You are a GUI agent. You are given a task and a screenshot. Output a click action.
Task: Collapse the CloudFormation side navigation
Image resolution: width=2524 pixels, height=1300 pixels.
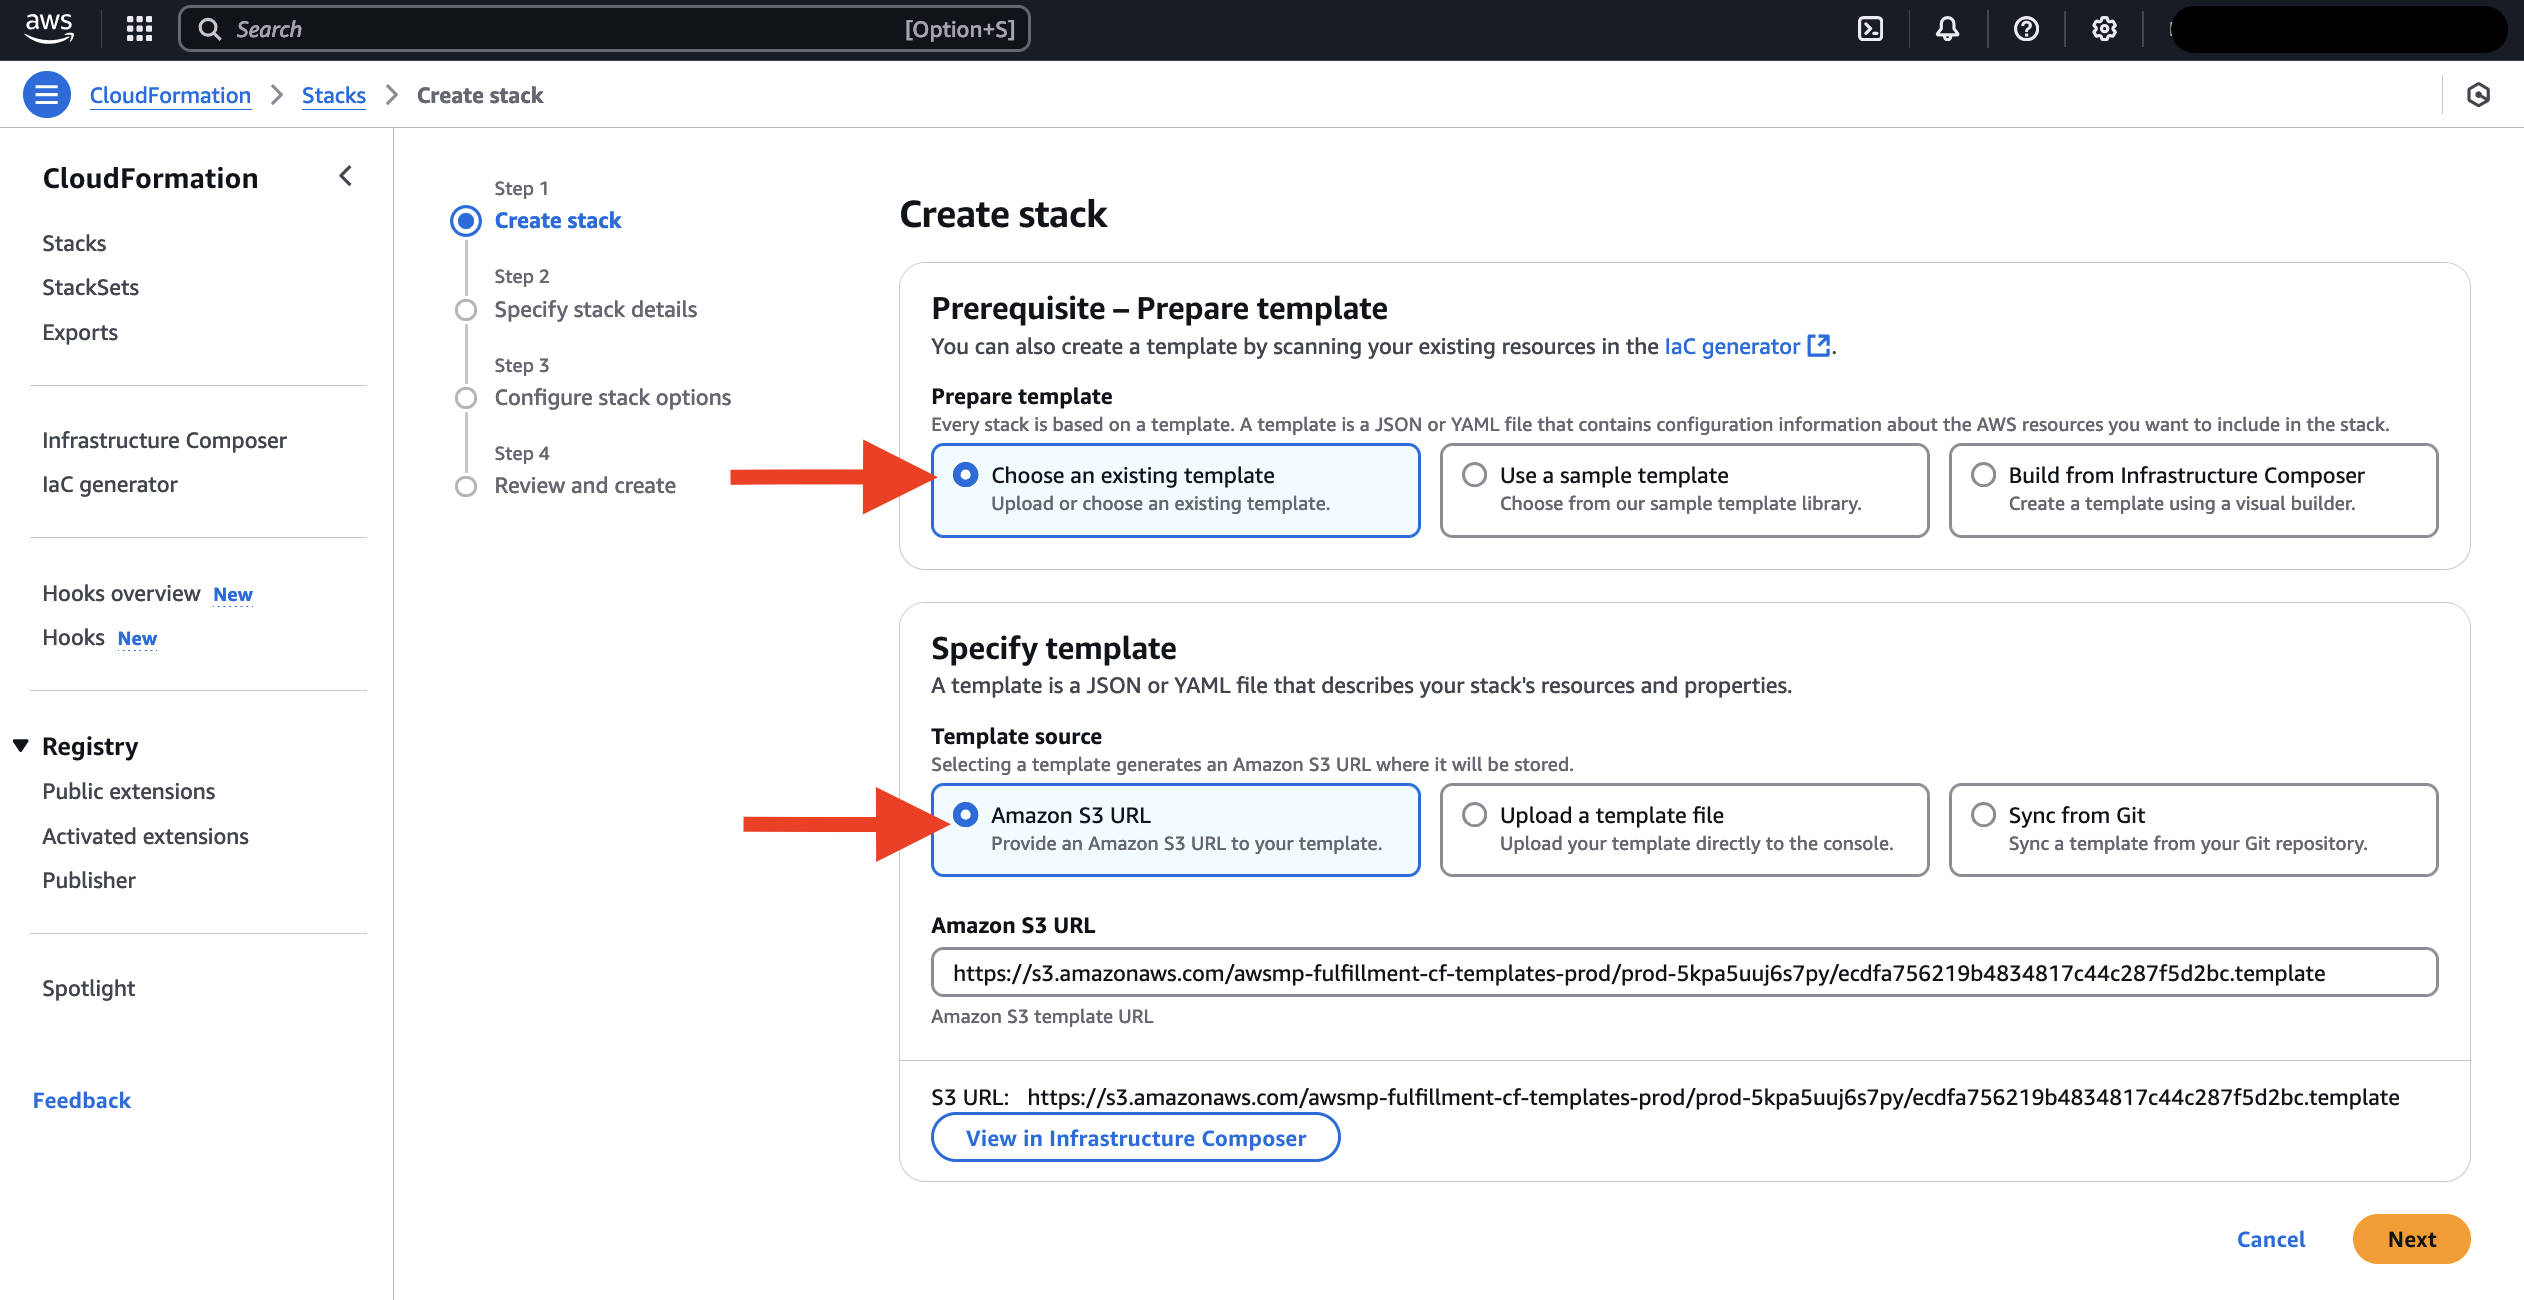[x=345, y=176]
